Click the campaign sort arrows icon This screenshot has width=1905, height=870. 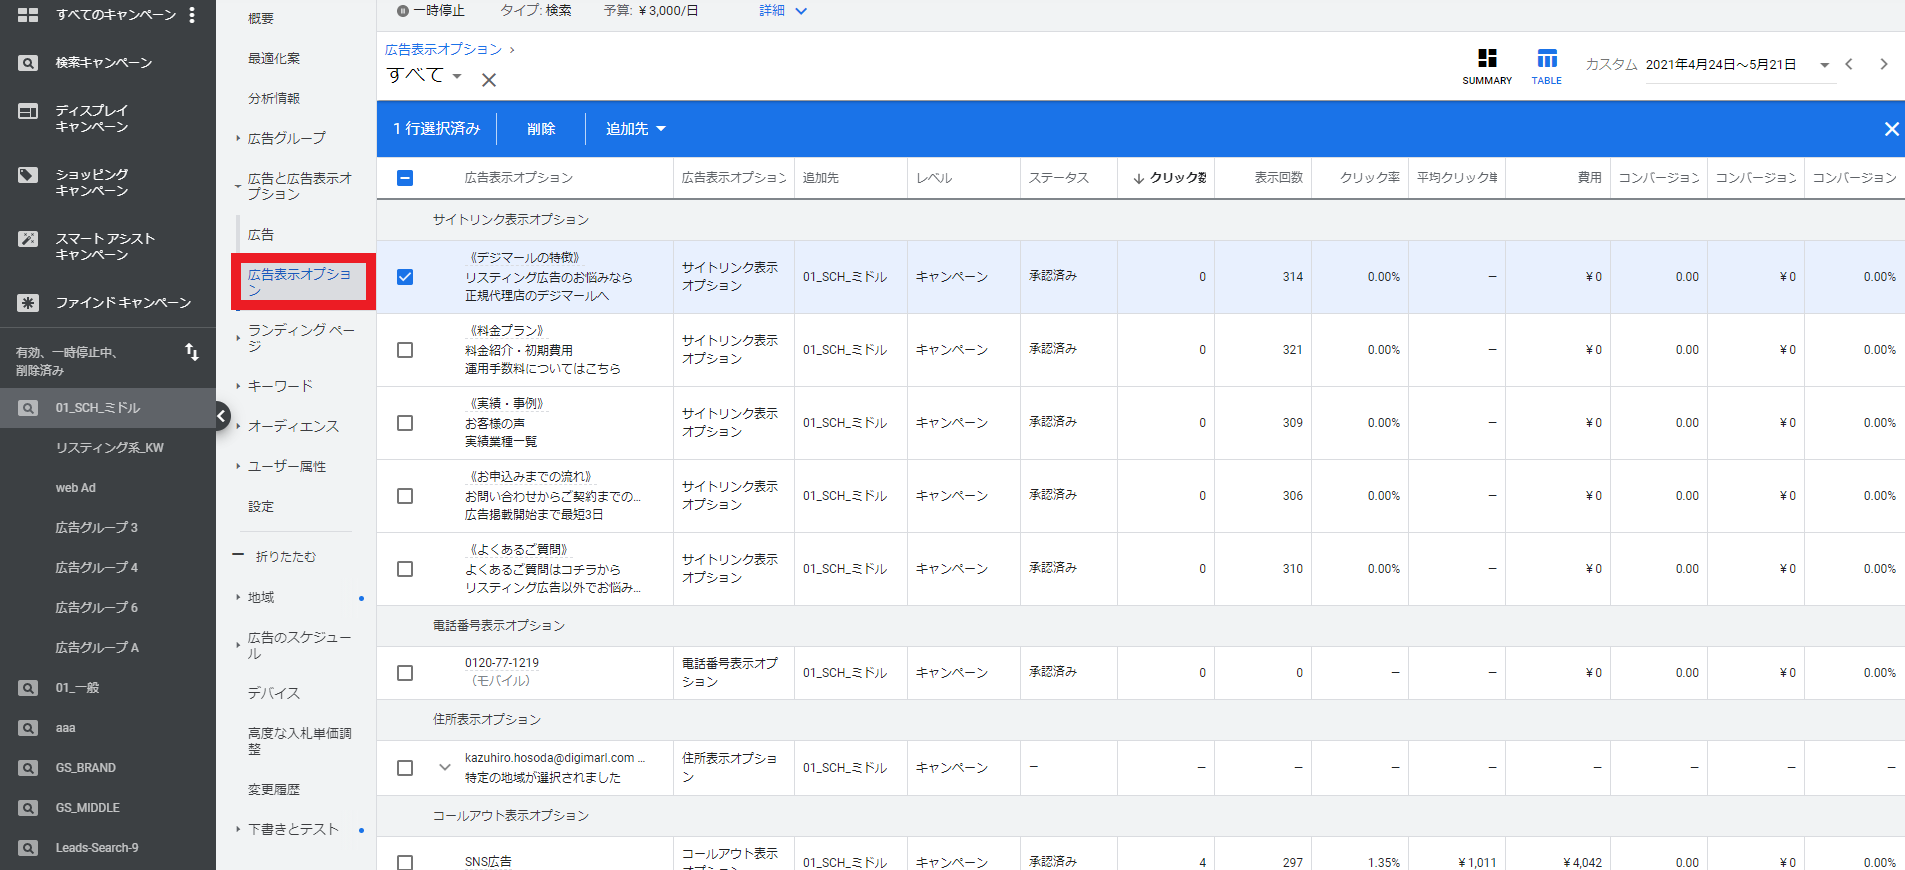pos(192,352)
